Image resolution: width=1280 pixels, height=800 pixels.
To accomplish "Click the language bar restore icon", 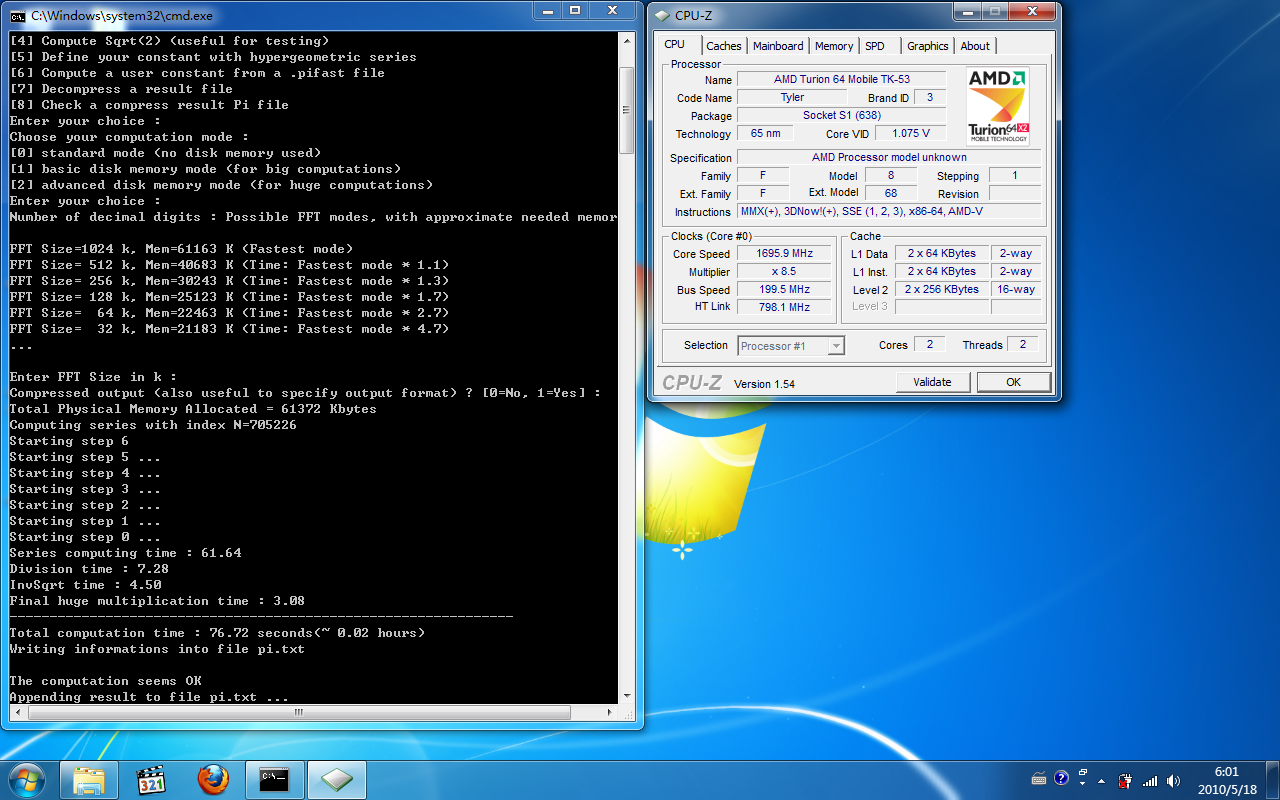I will [x=1083, y=774].
